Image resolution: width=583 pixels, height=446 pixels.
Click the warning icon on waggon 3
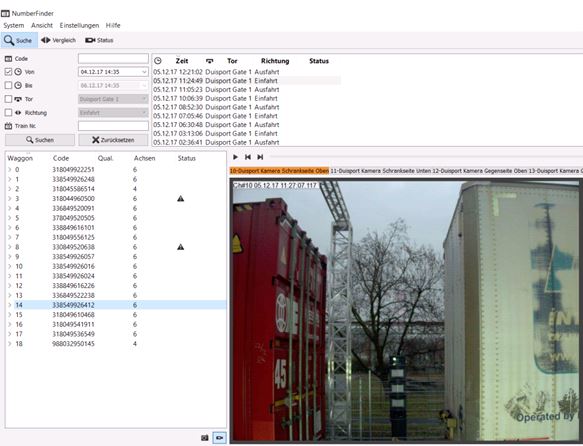tap(181, 198)
